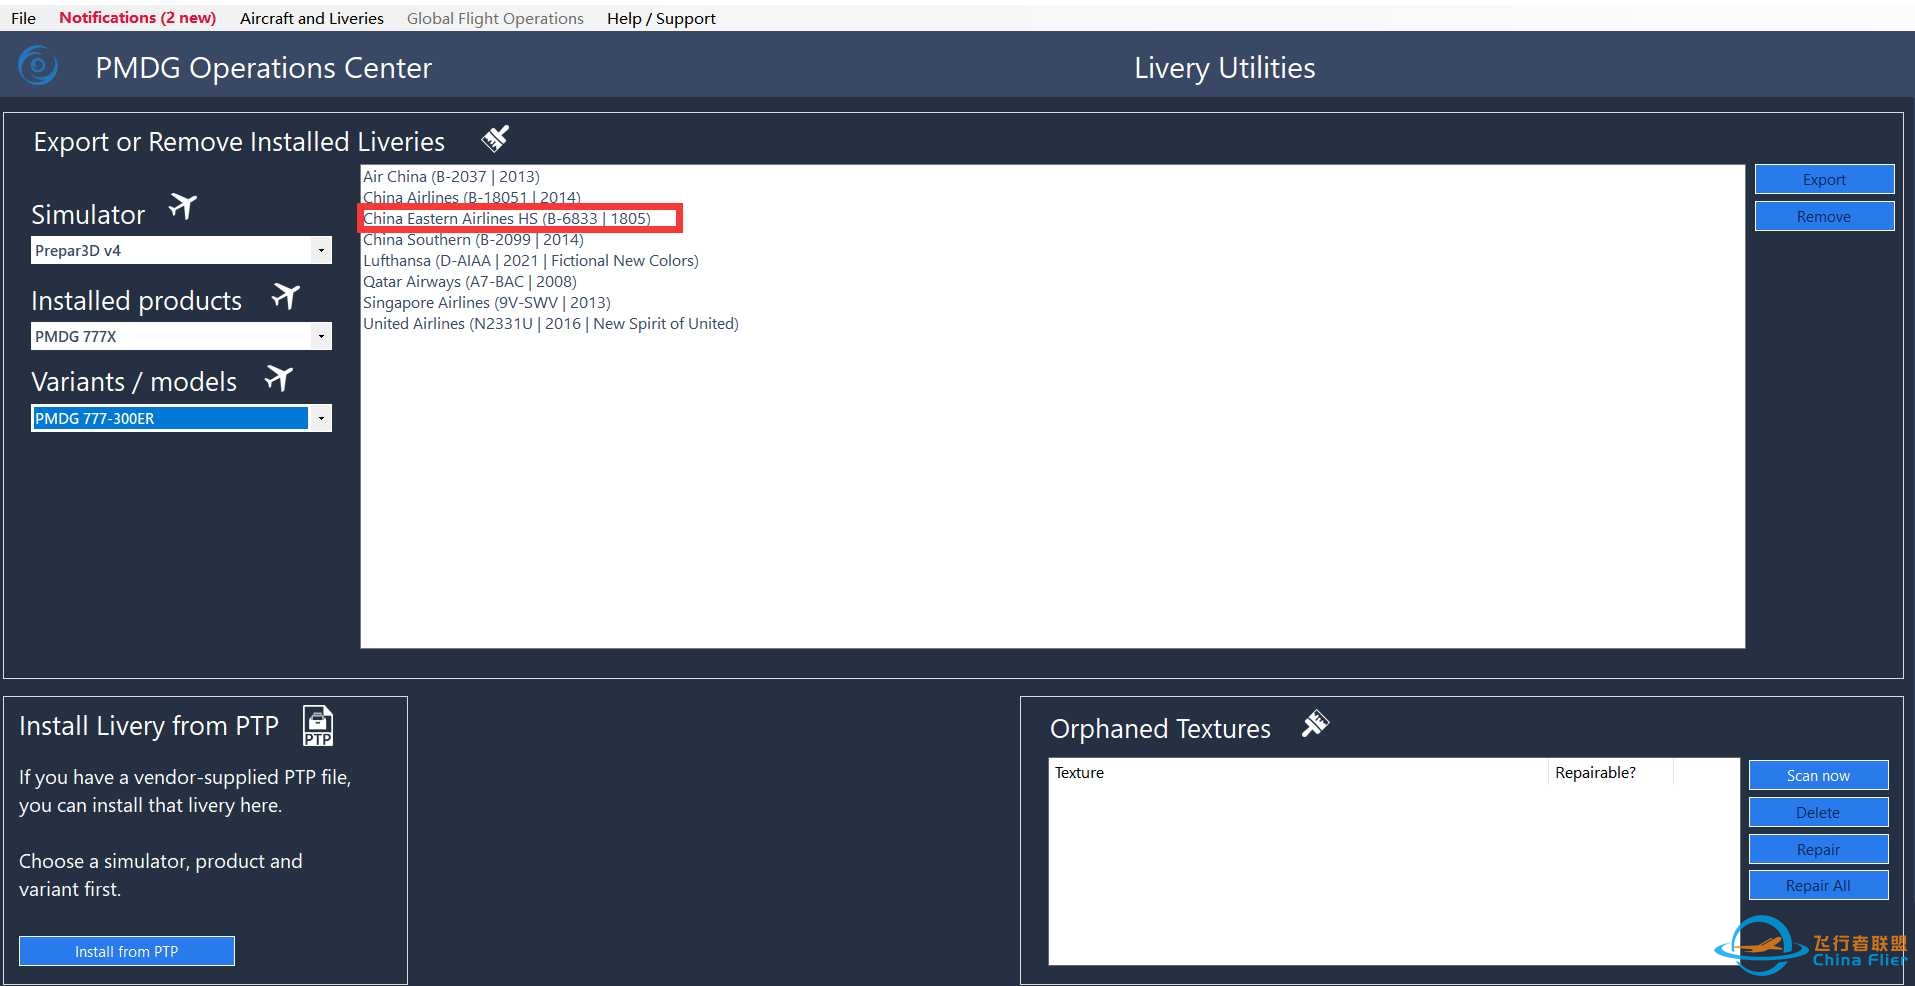
Task: Click the PMDG Operations Center logo icon
Action: pyautogui.click(x=38, y=67)
